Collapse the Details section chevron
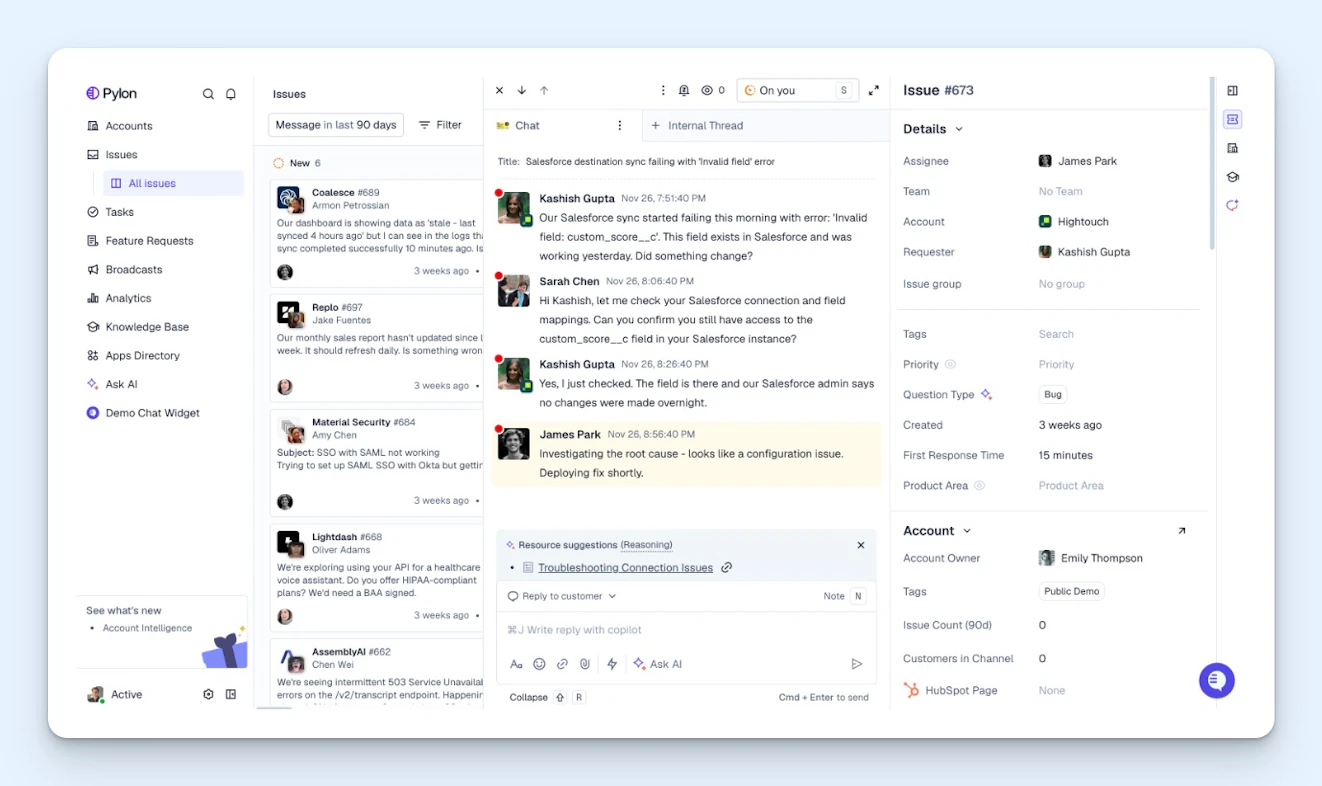This screenshot has height=786, width=1322. [959, 129]
